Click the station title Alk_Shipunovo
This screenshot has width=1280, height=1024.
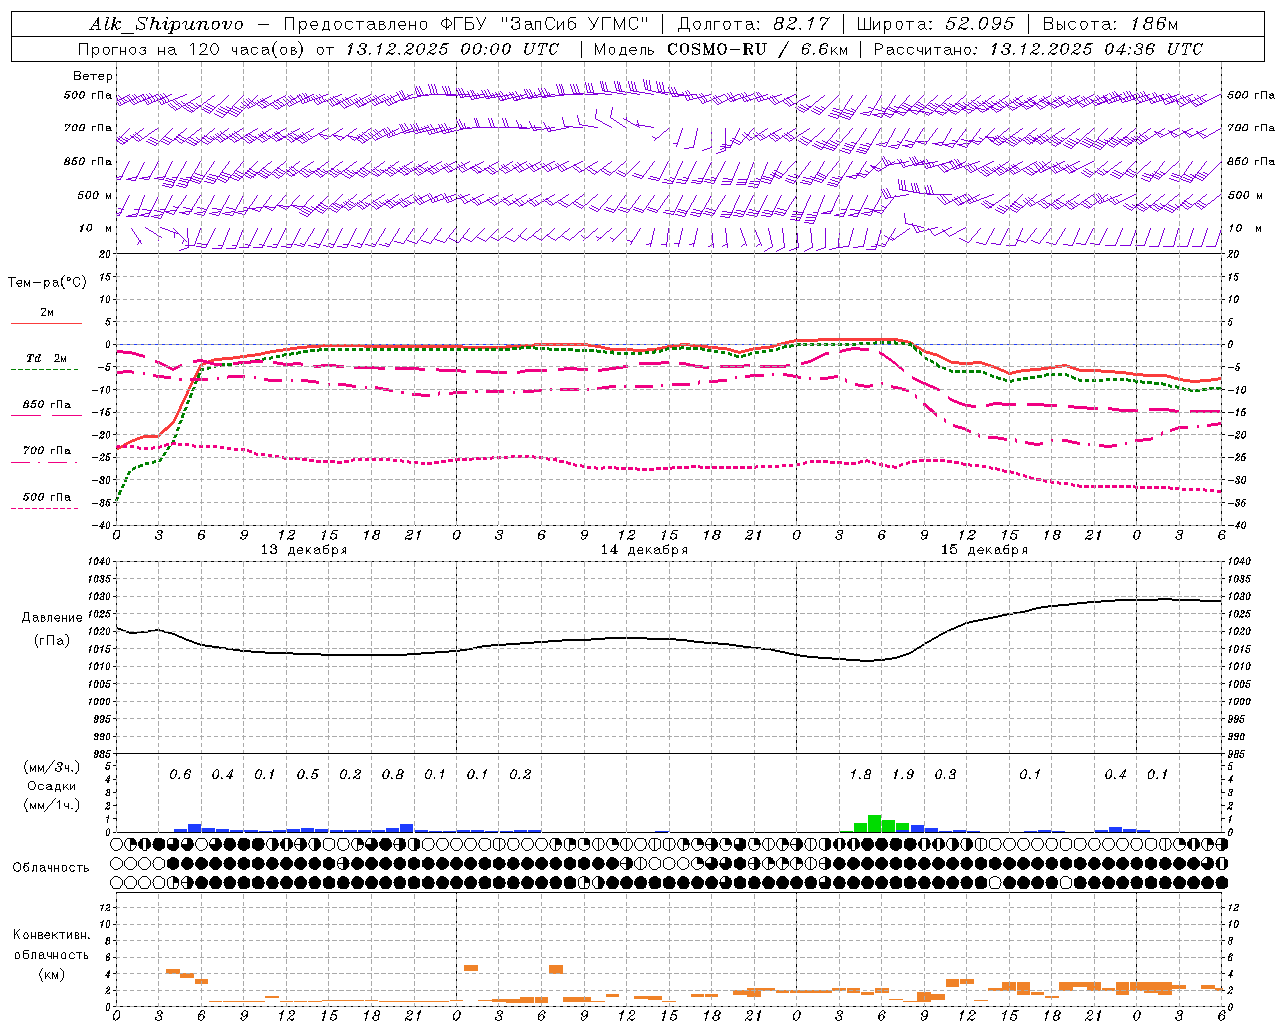[x=166, y=24]
